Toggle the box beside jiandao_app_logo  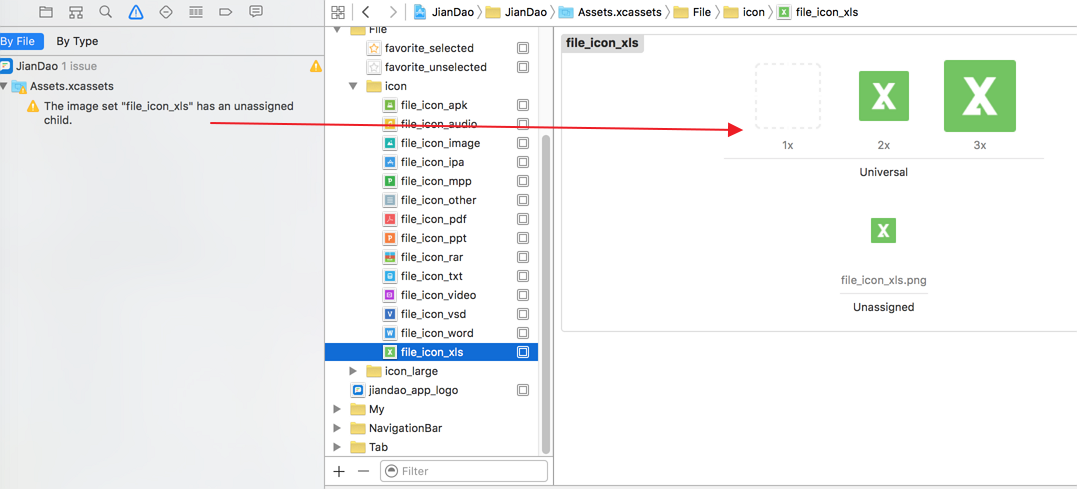pyautogui.click(x=523, y=390)
